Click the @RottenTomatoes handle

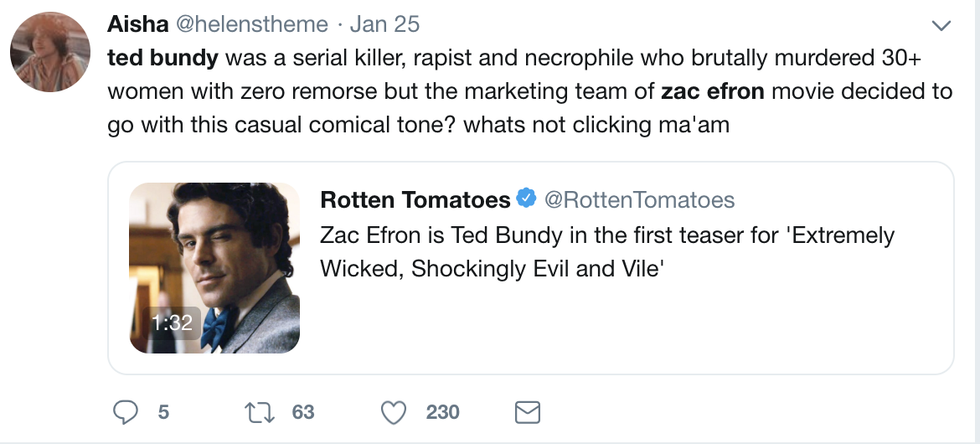click(x=639, y=200)
